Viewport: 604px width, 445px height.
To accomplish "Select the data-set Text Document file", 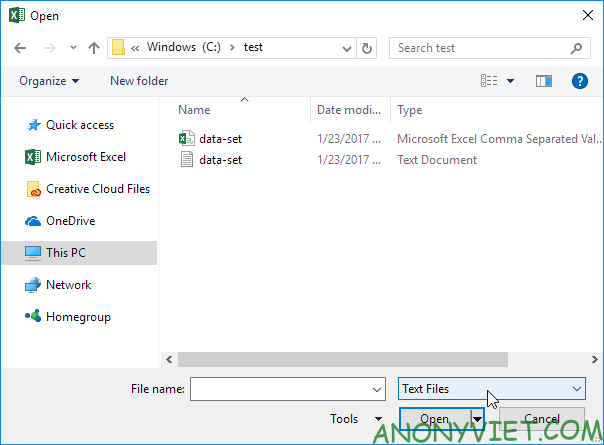I will [218, 159].
